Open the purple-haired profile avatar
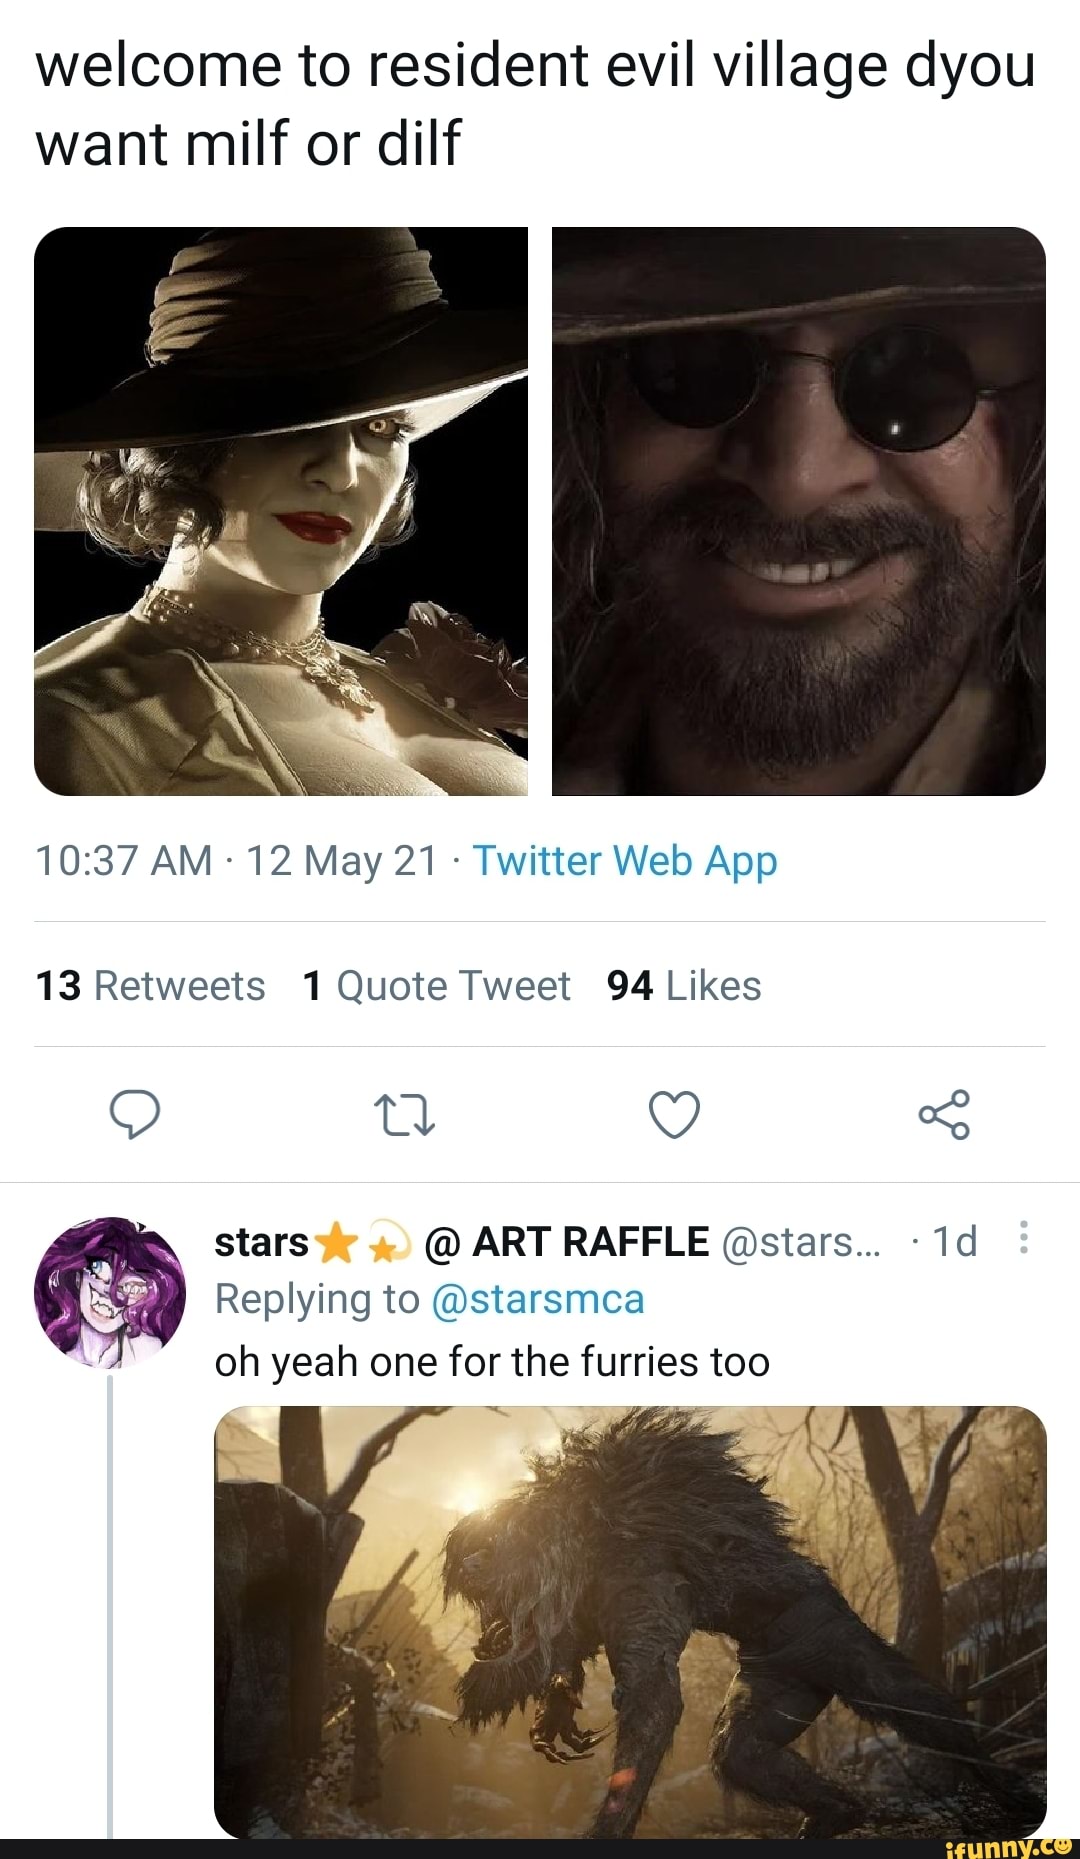The width and height of the screenshot is (1080, 1859). click(110, 1292)
